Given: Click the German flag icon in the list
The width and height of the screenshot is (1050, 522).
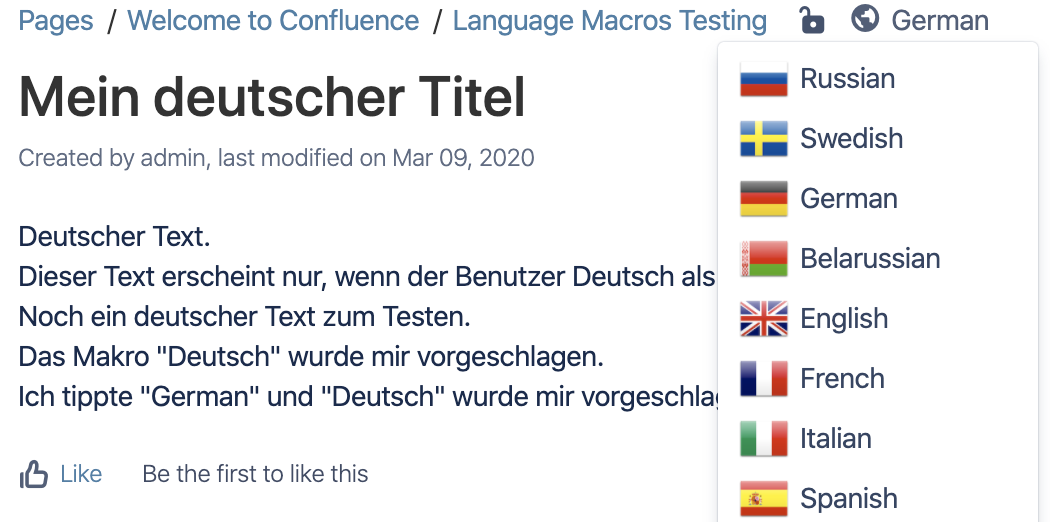Looking at the screenshot, I should 763,199.
